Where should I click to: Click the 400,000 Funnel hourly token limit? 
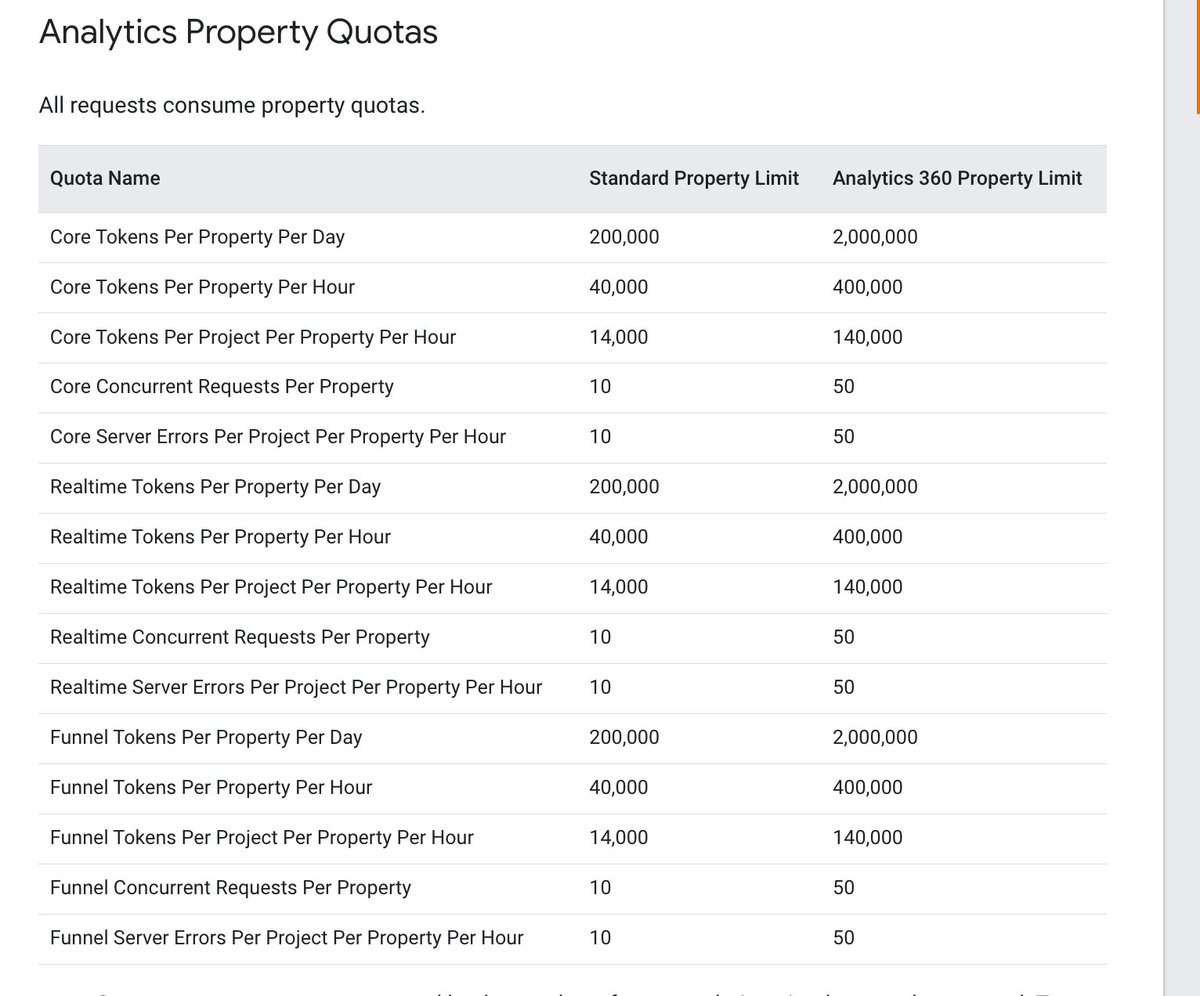point(866,787)
